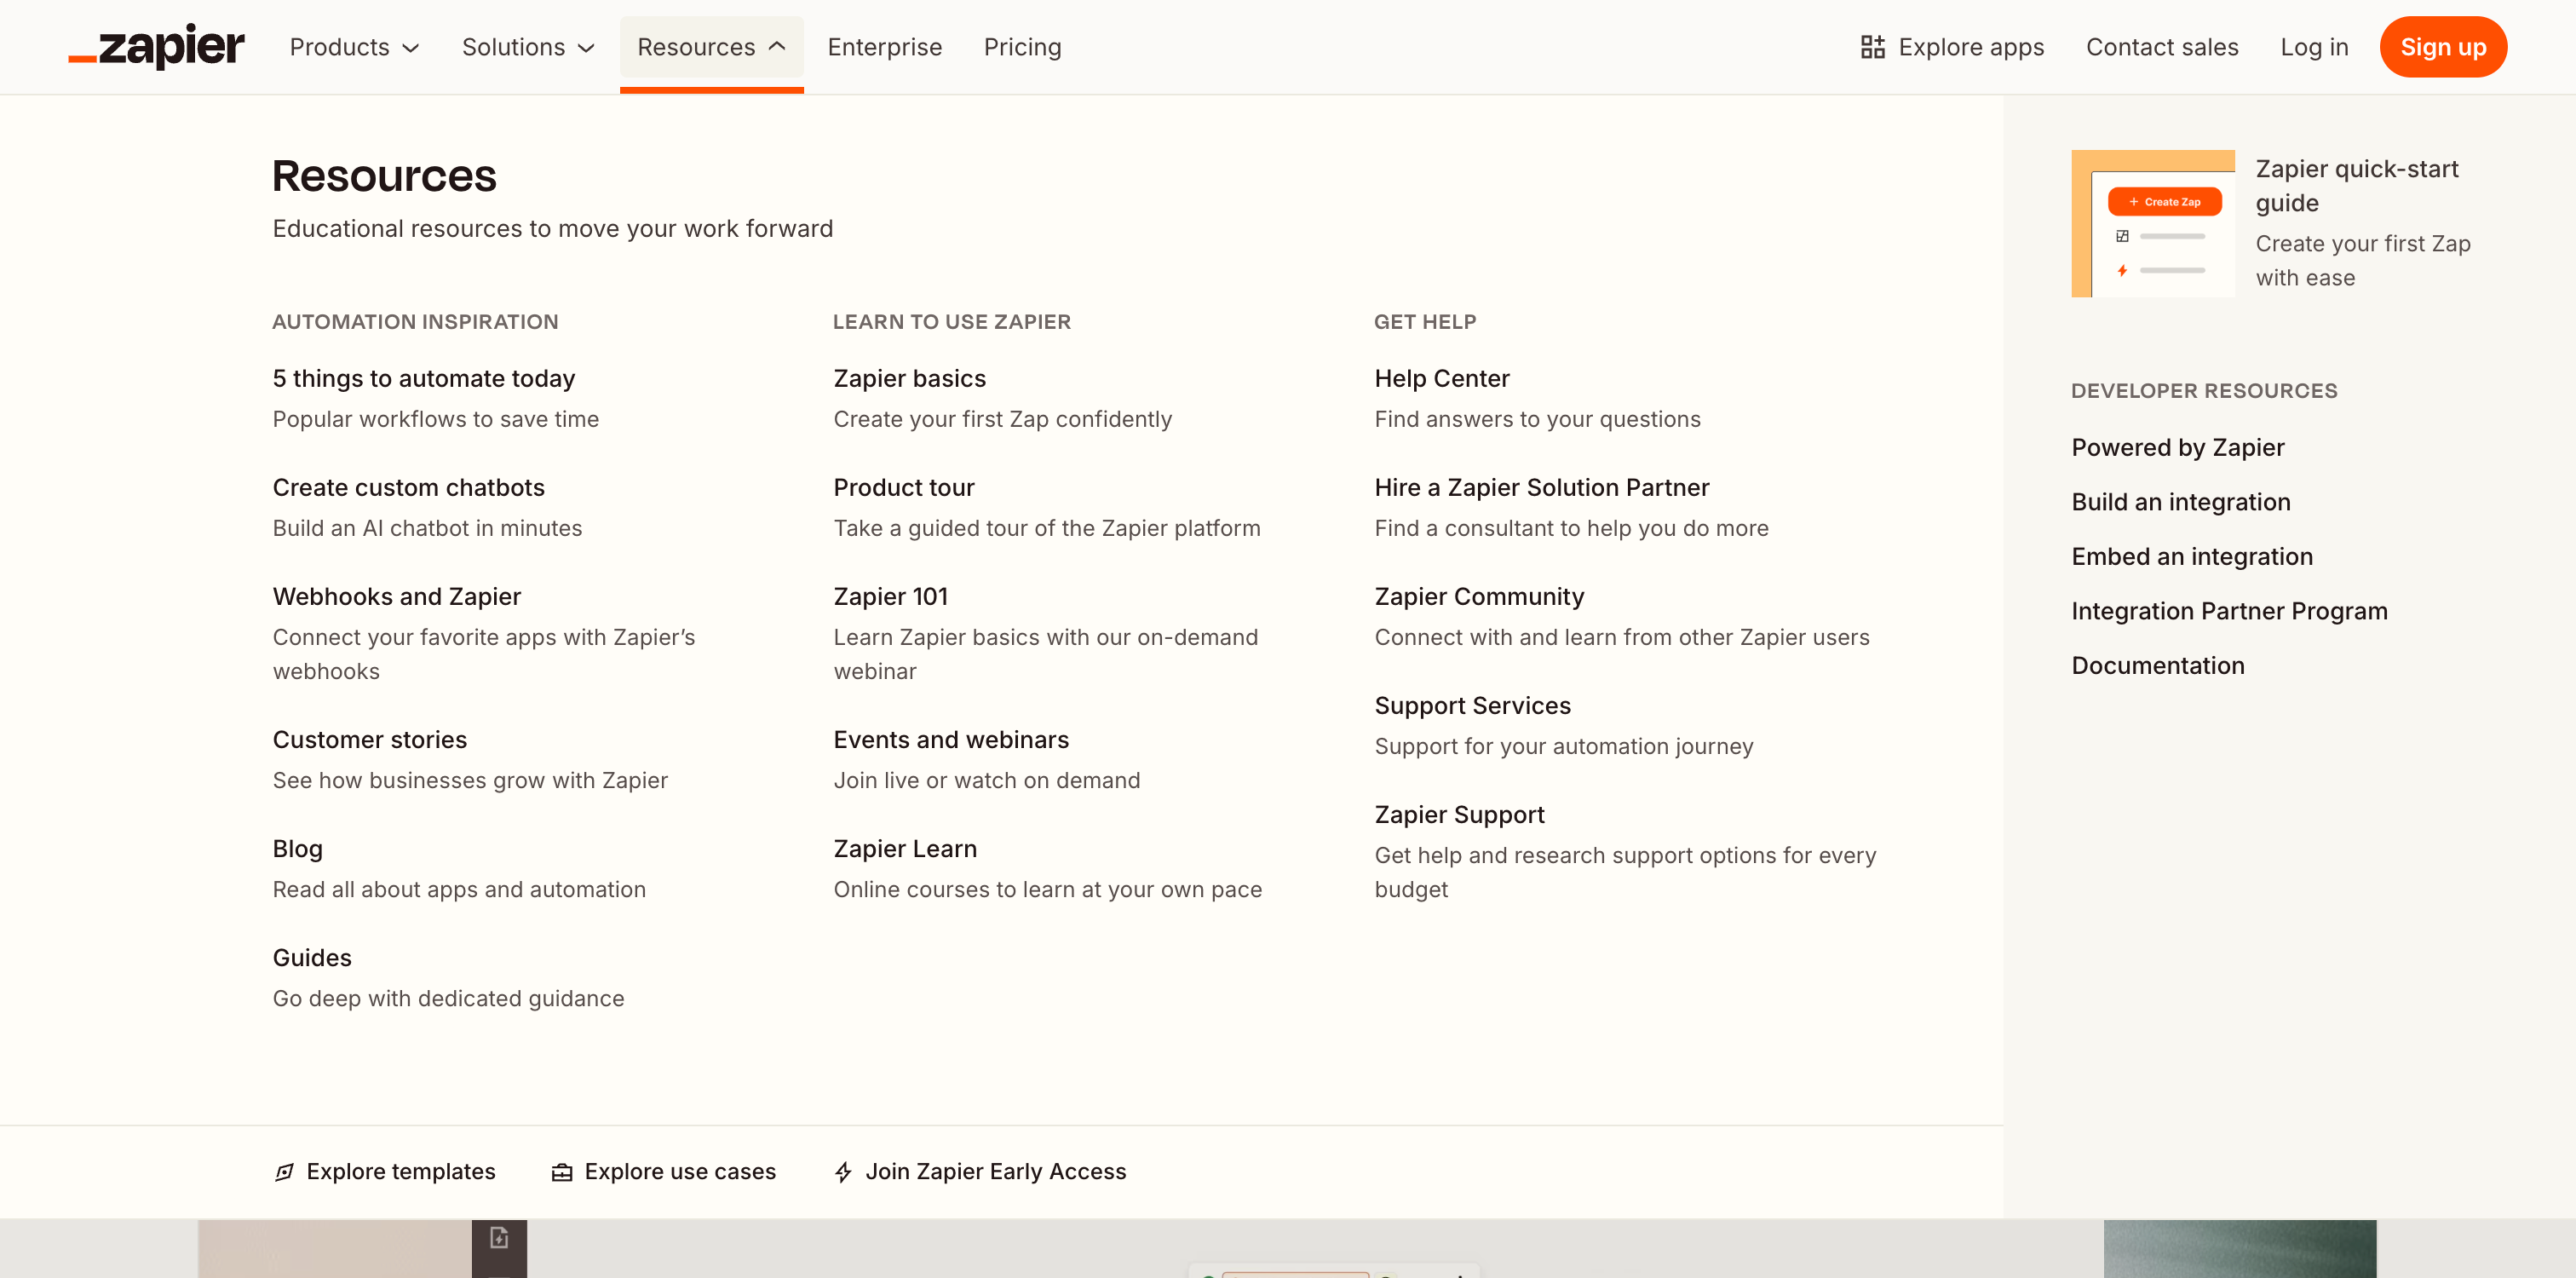Open the Documentation developer resource
This screenshot has height=1278, width=2576.
point(2157,665)
